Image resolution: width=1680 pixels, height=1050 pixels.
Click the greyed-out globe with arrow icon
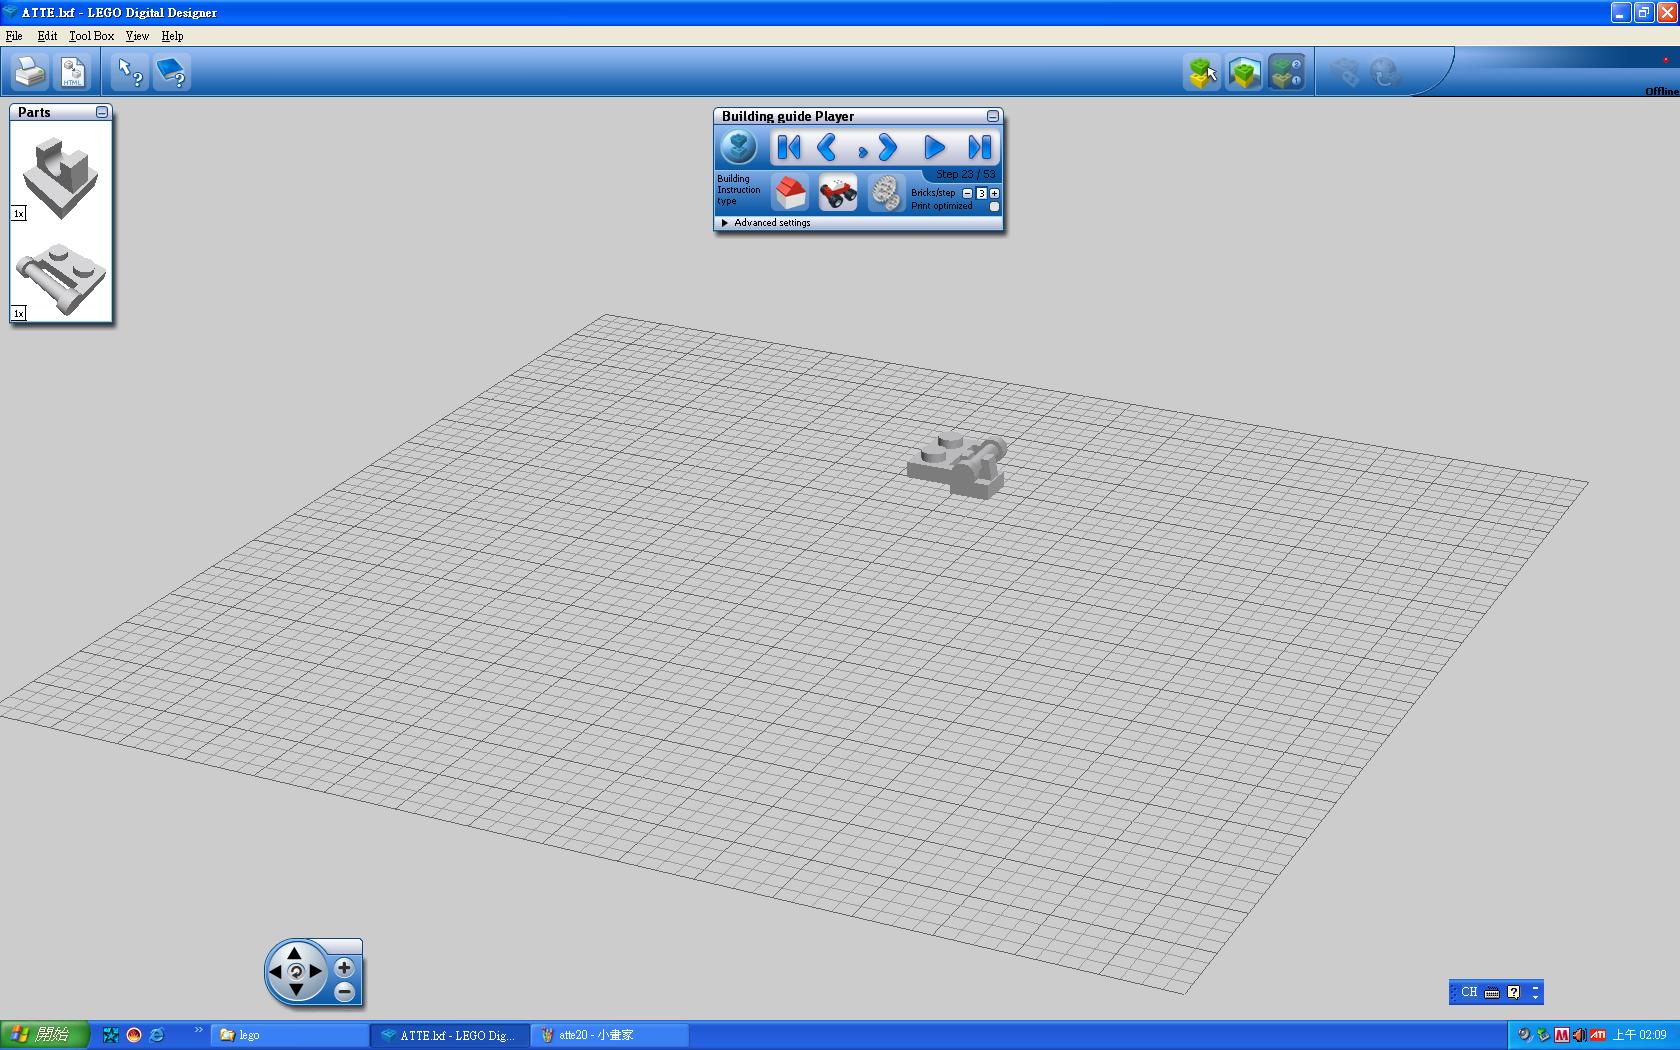tap(1385, 72)
